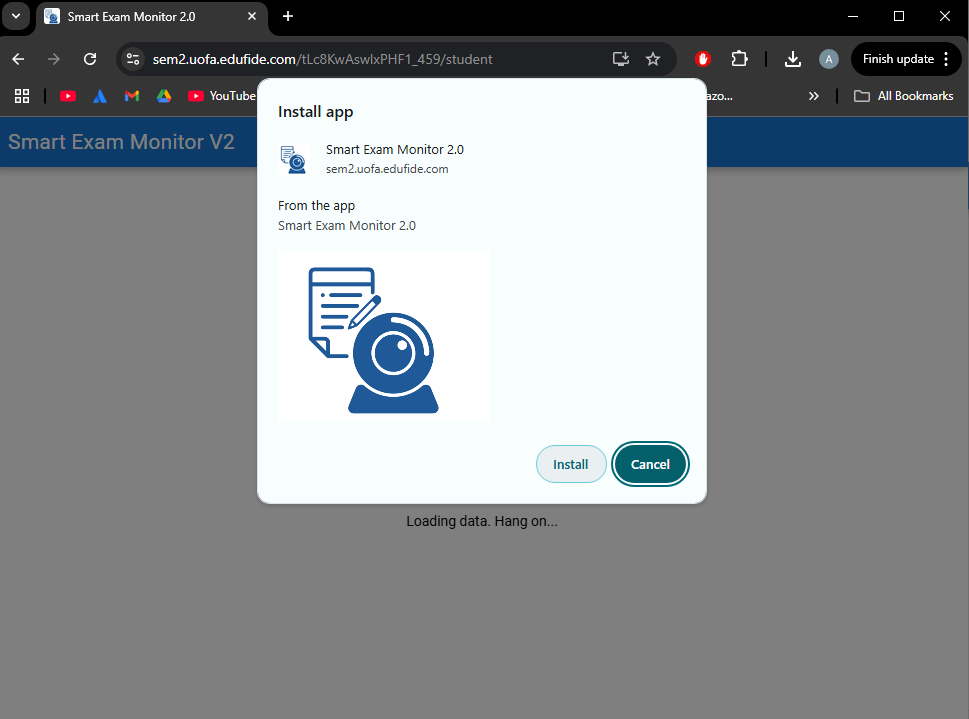969x719 pixels.
Task: Expand hidden bookmarks with the double-chevron
Action: coord(813,96)
